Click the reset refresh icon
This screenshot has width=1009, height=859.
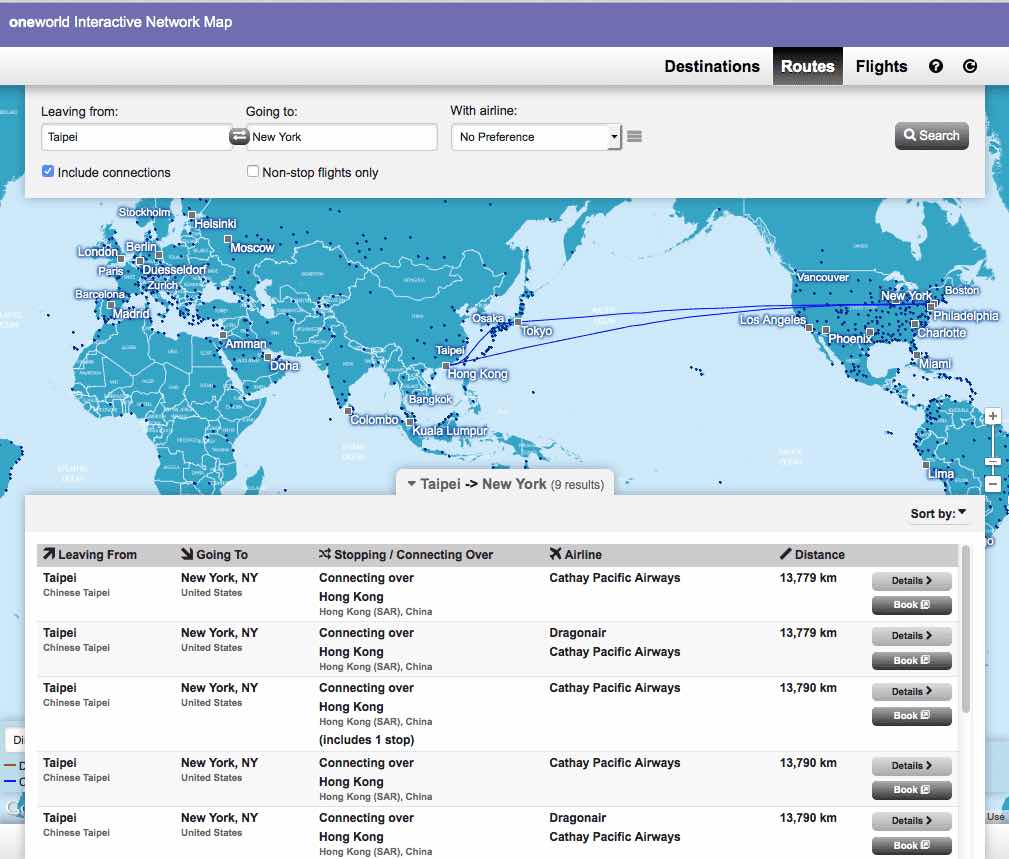970,66
